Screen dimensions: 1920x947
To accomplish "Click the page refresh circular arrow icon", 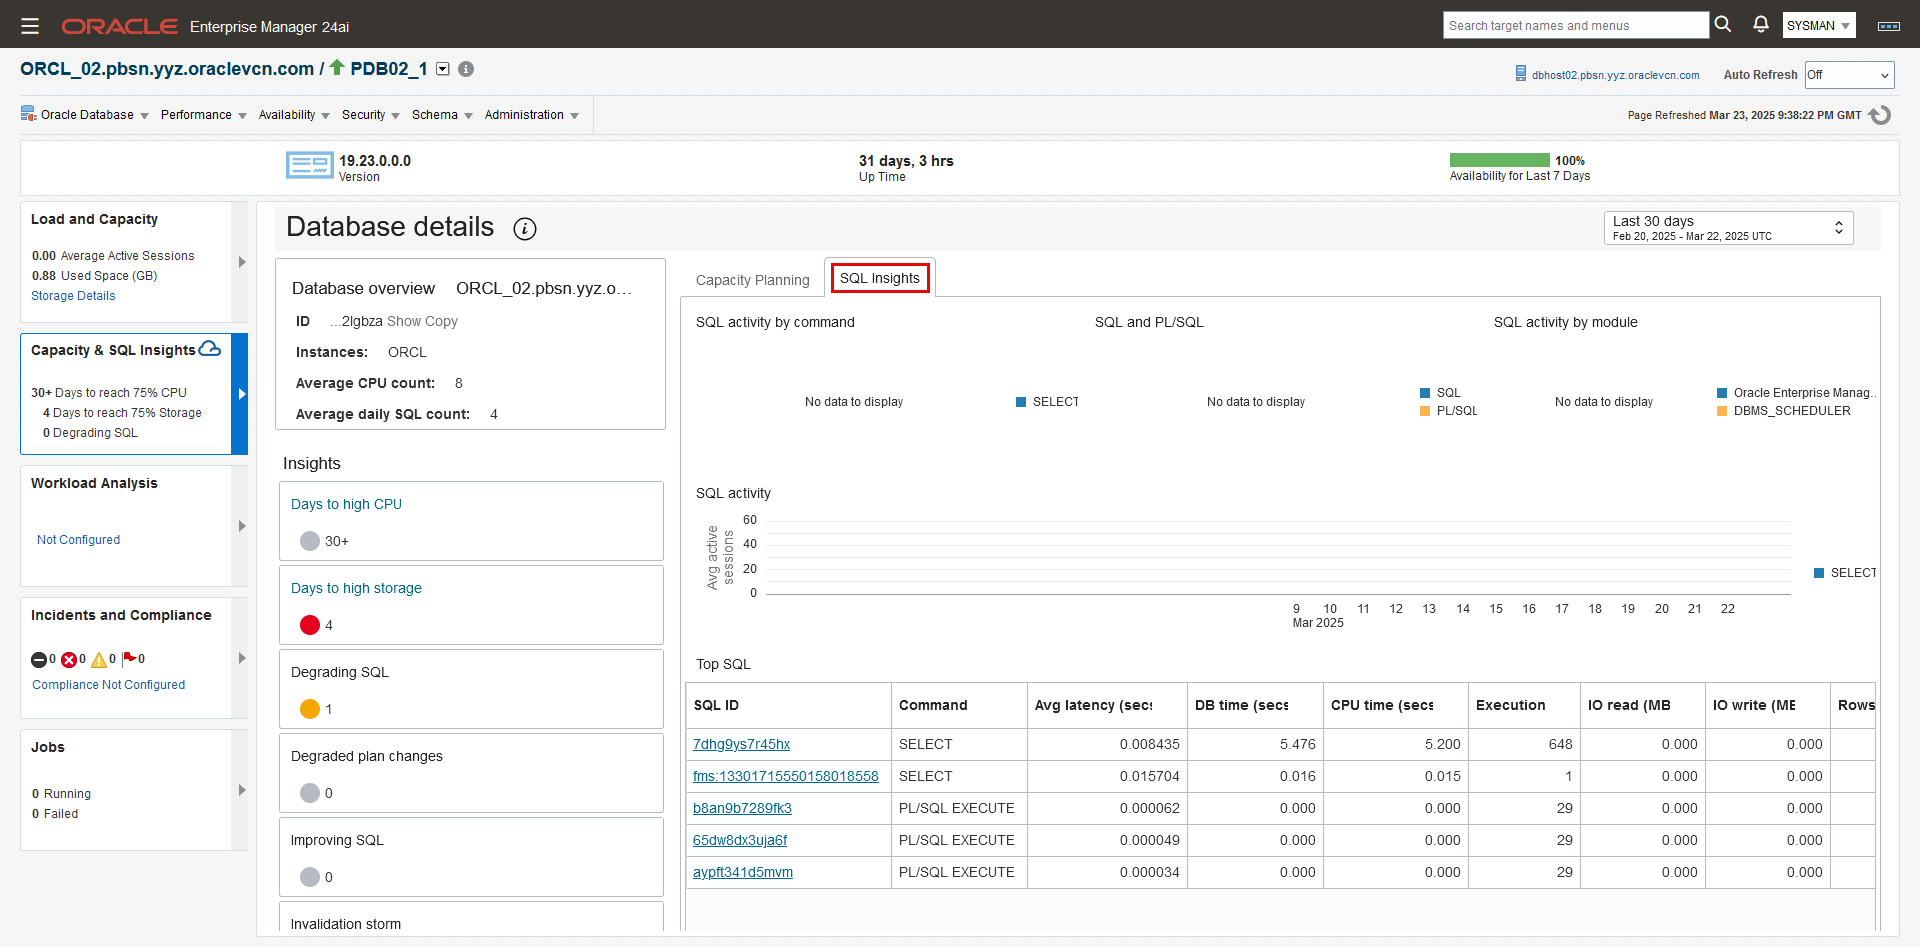I will pyautogui.click(x=1881, y=115).
